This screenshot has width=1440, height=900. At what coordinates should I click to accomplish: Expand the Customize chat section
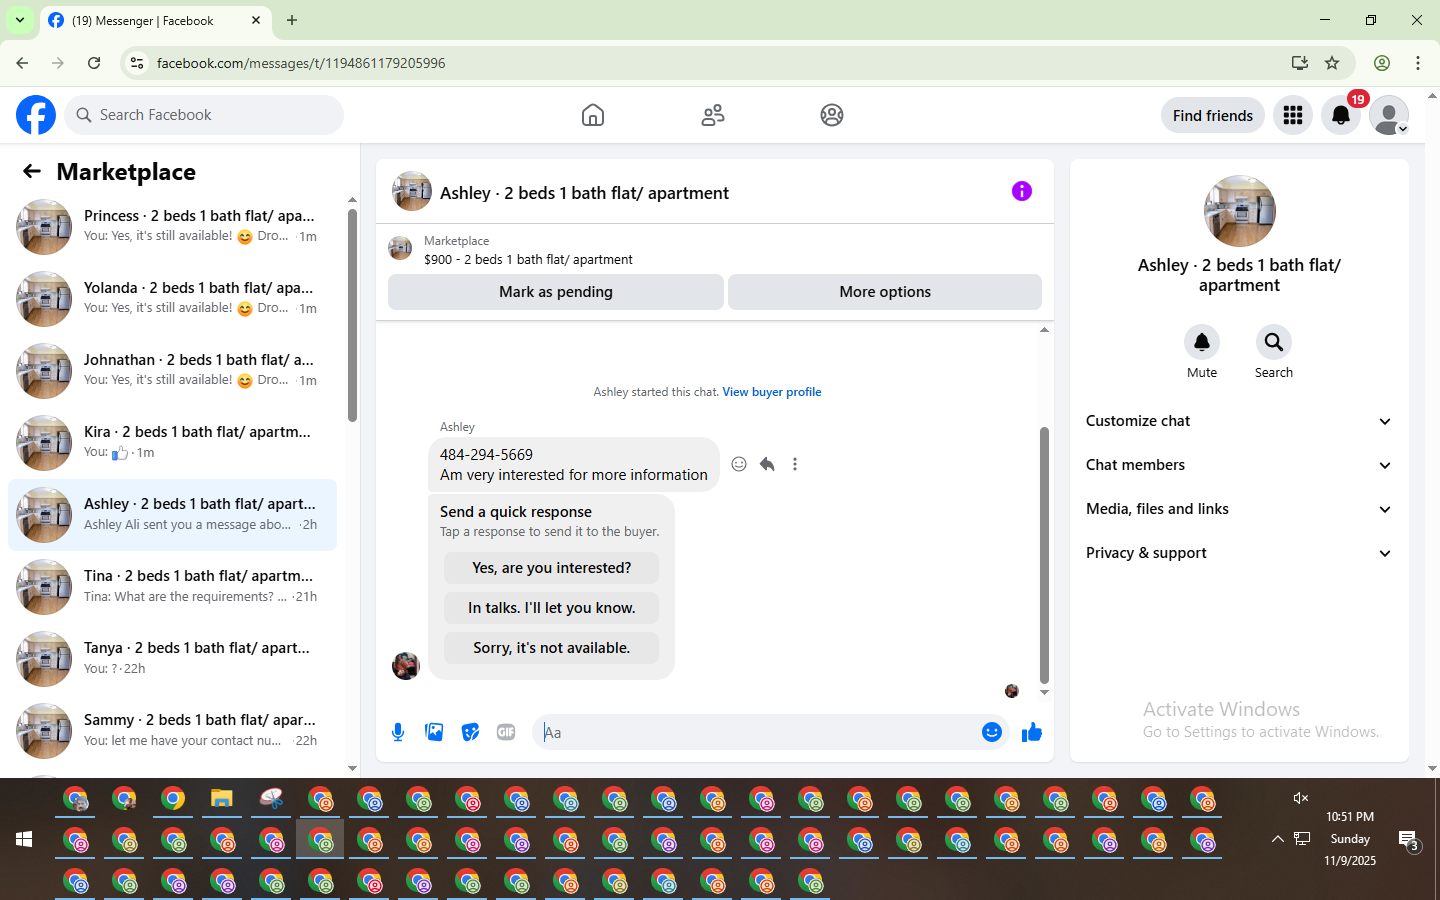tap(1240, 421)
